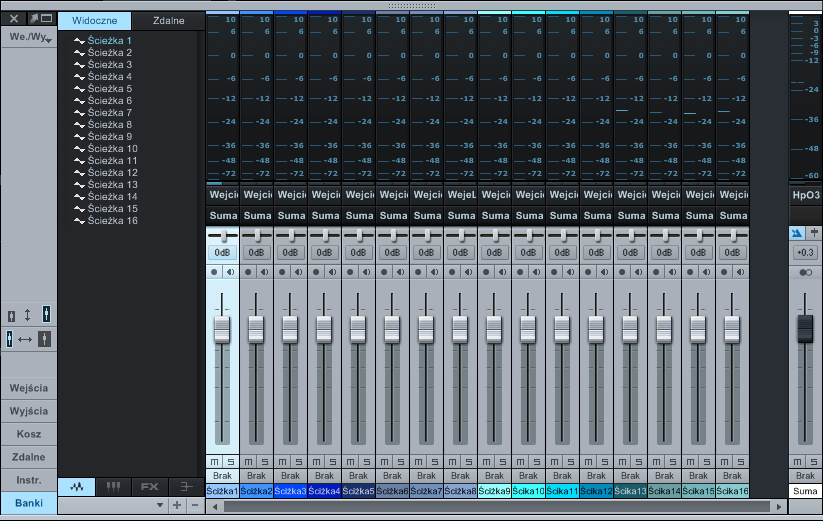Set narrow channel width layout
This screenshot has width=823, height=521.
pyautogui.click(x=9, y=339)
